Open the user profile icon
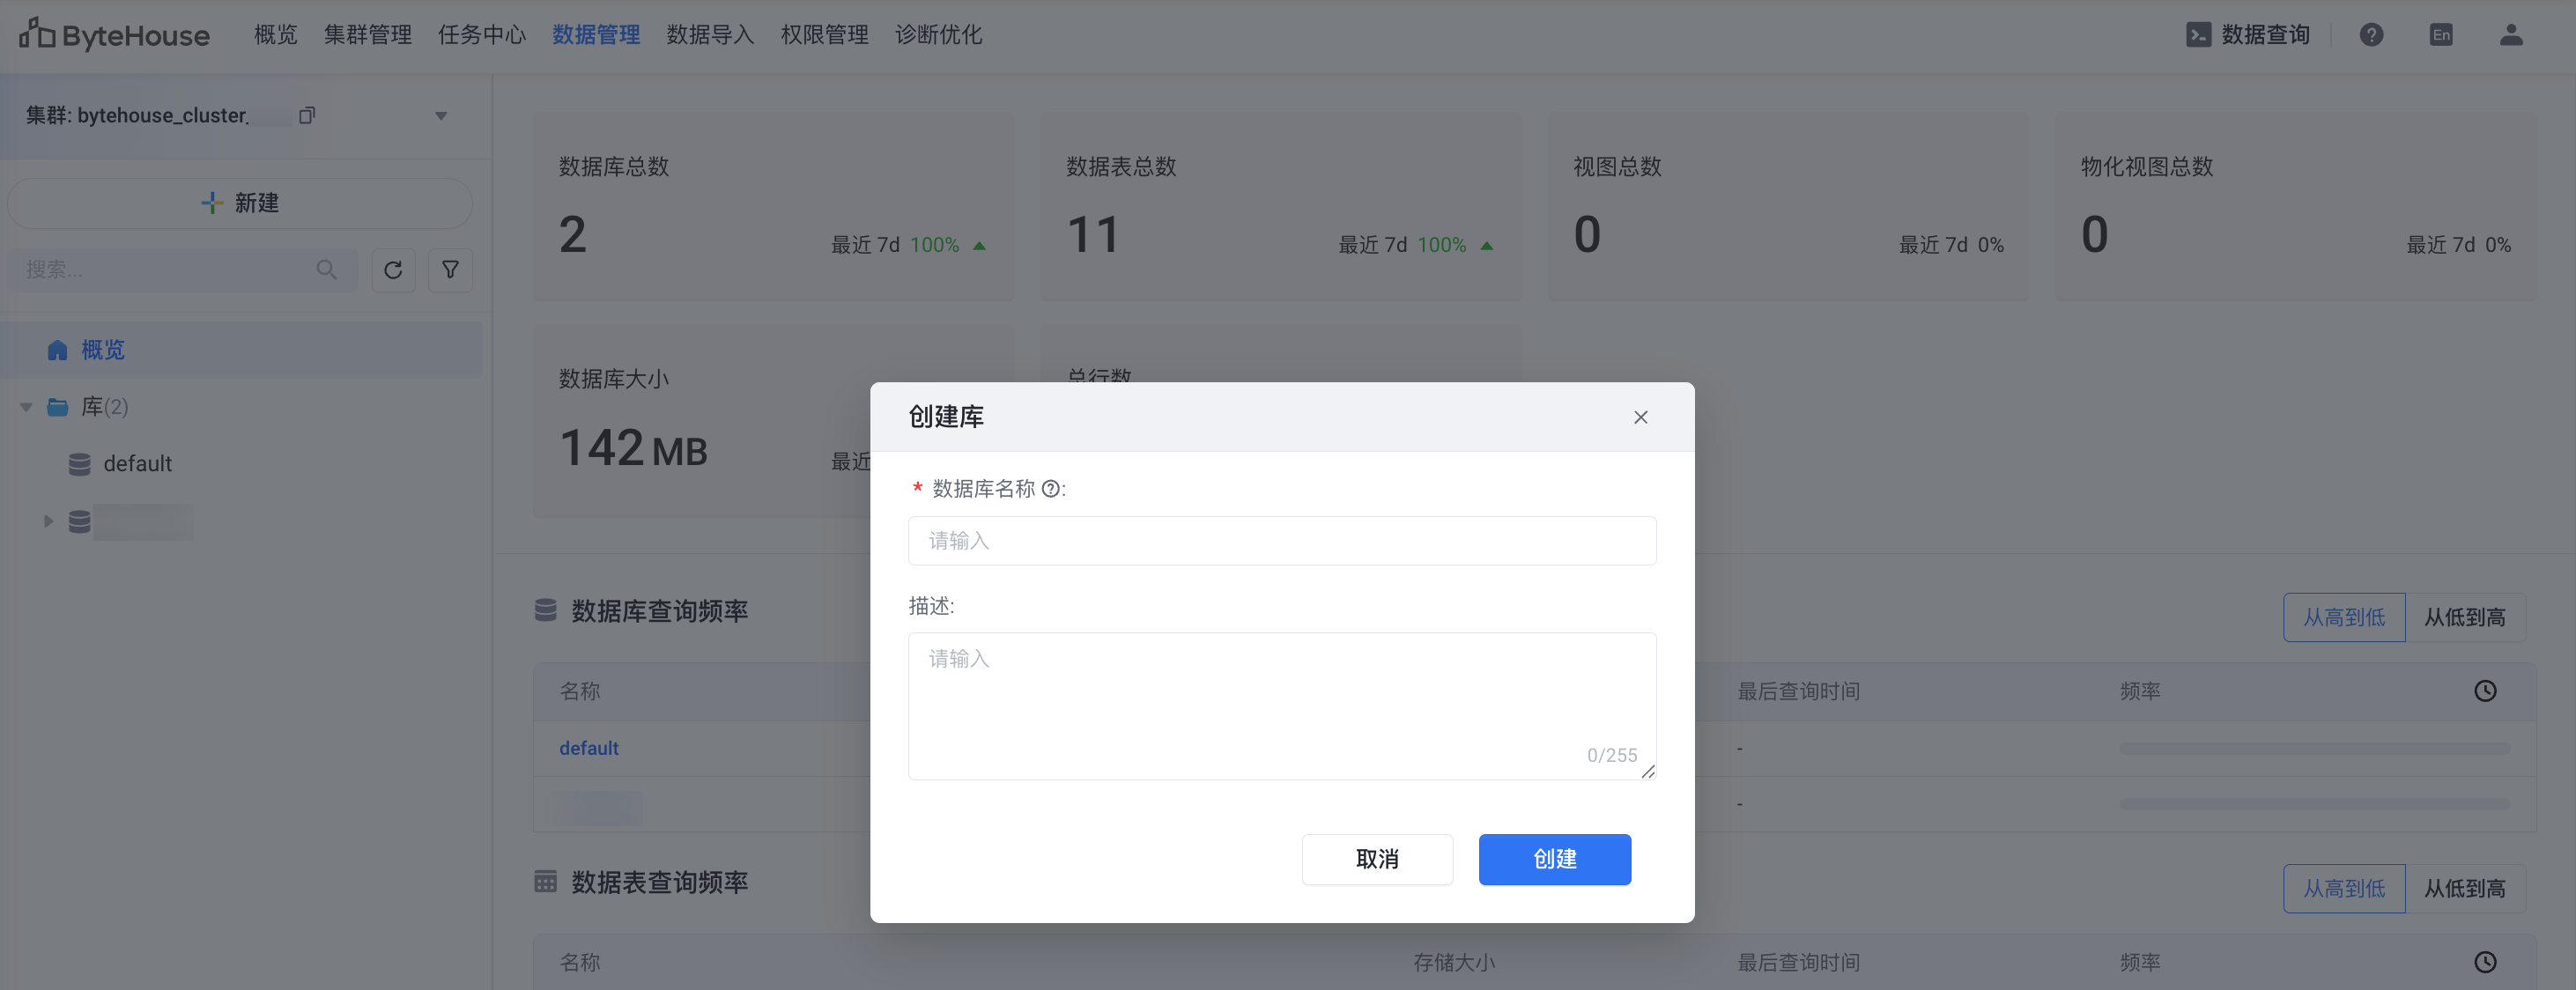 click(x=2511, y=35)
